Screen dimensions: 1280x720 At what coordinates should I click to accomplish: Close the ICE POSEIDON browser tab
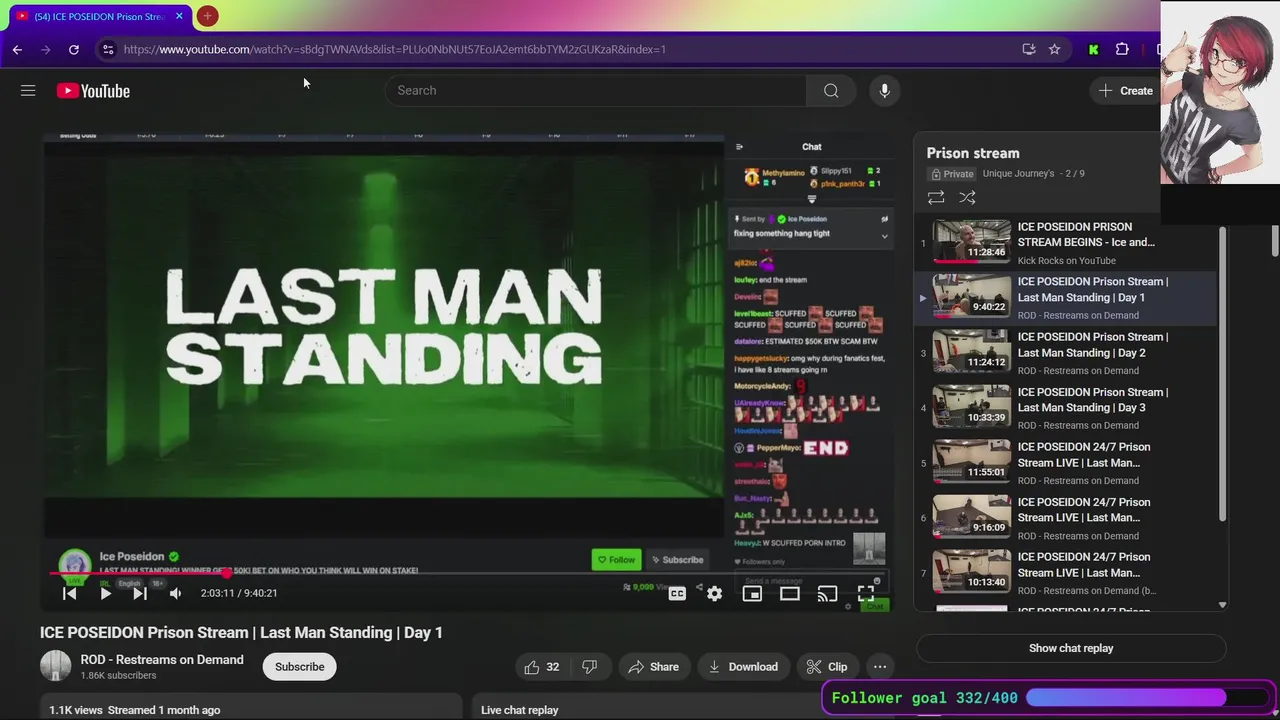pos(179,16)
